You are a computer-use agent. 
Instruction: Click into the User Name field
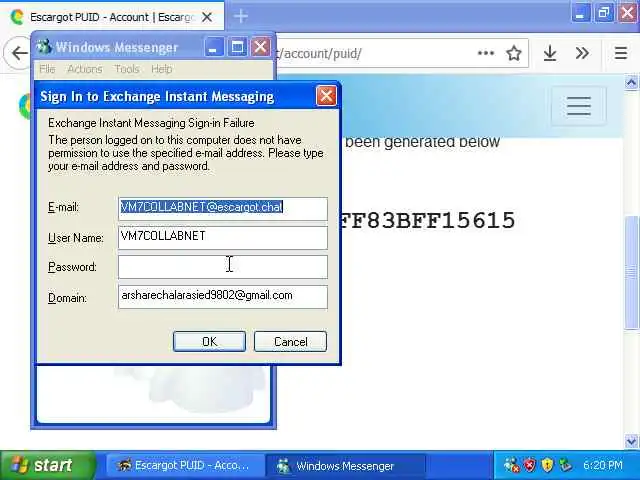223,238
